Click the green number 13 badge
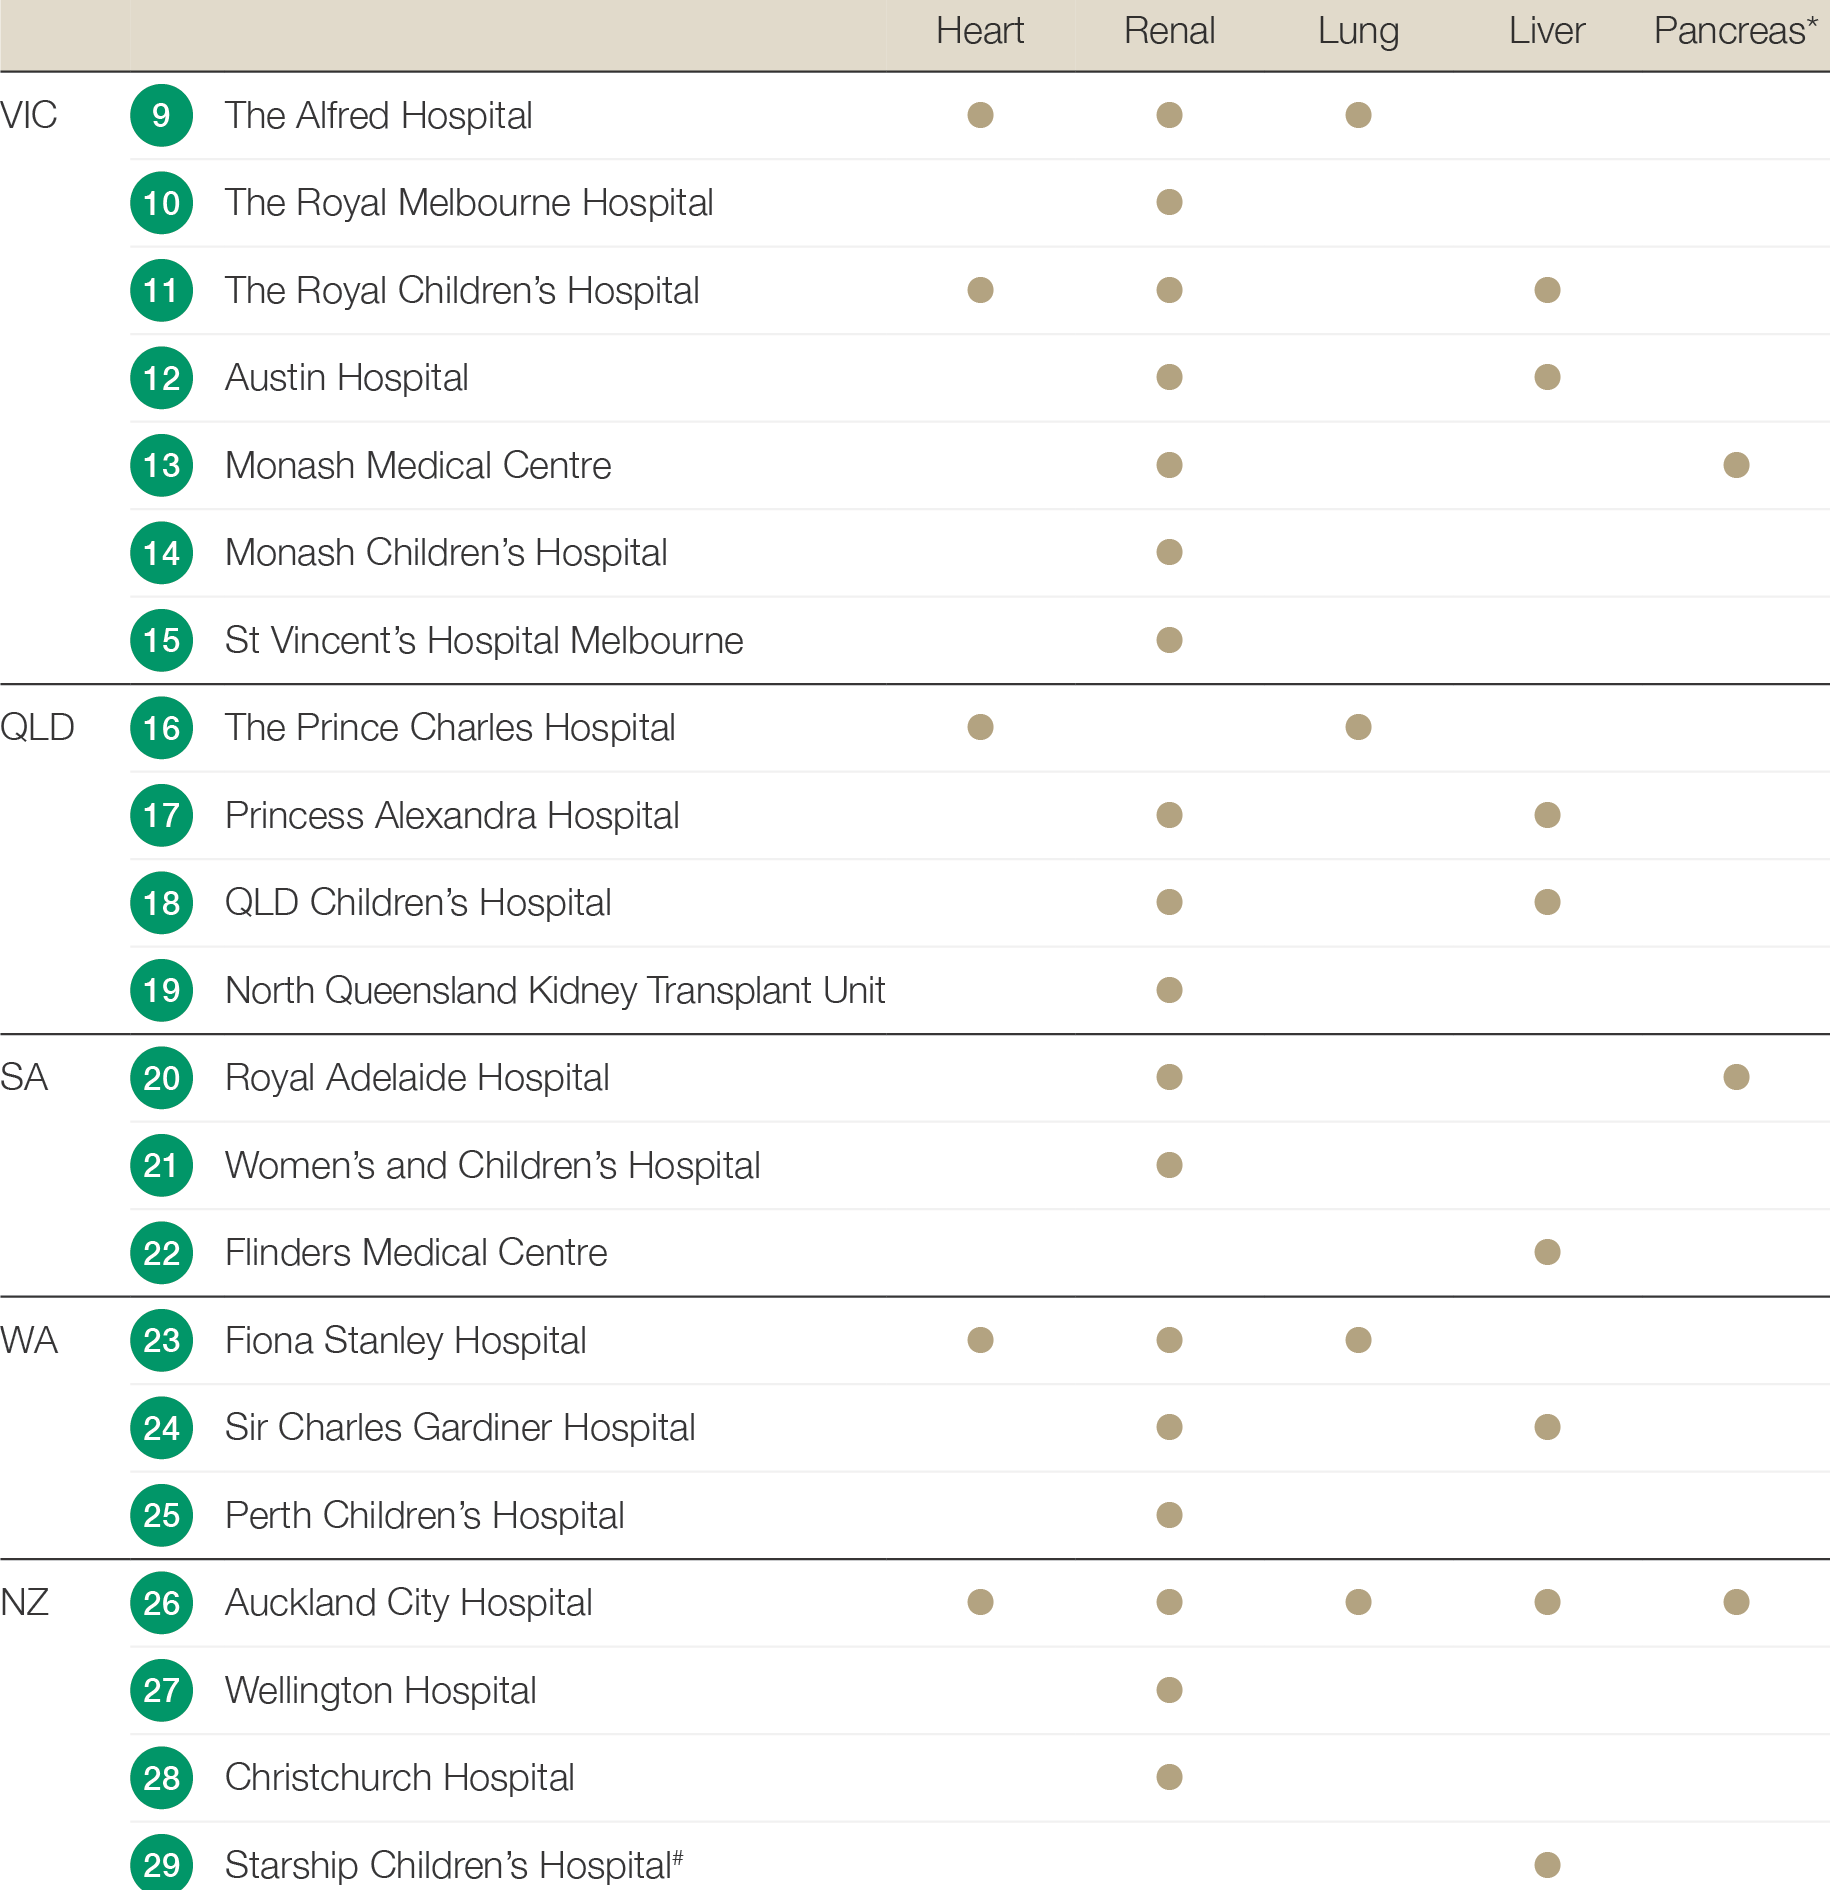This screenshot has height=1890, width=1830. 161,466
